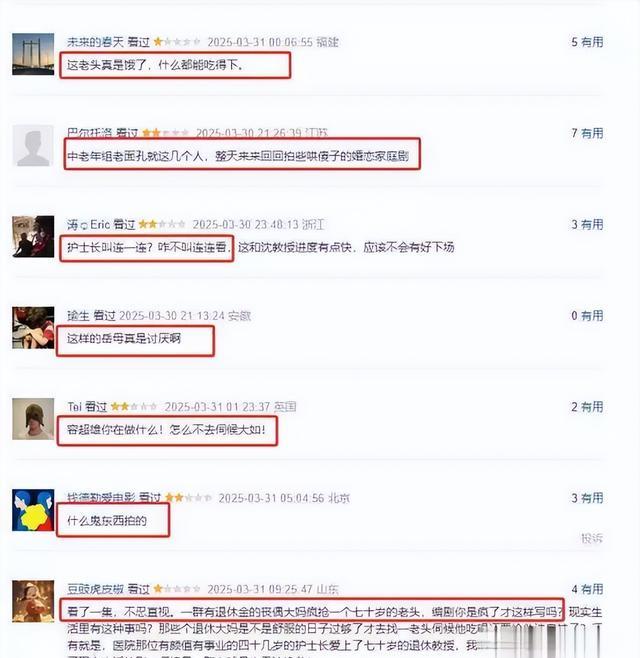This screenshot has height=658, width=640.
Task: Open the blue and yellow avatar icon
Action: point(33,510)
